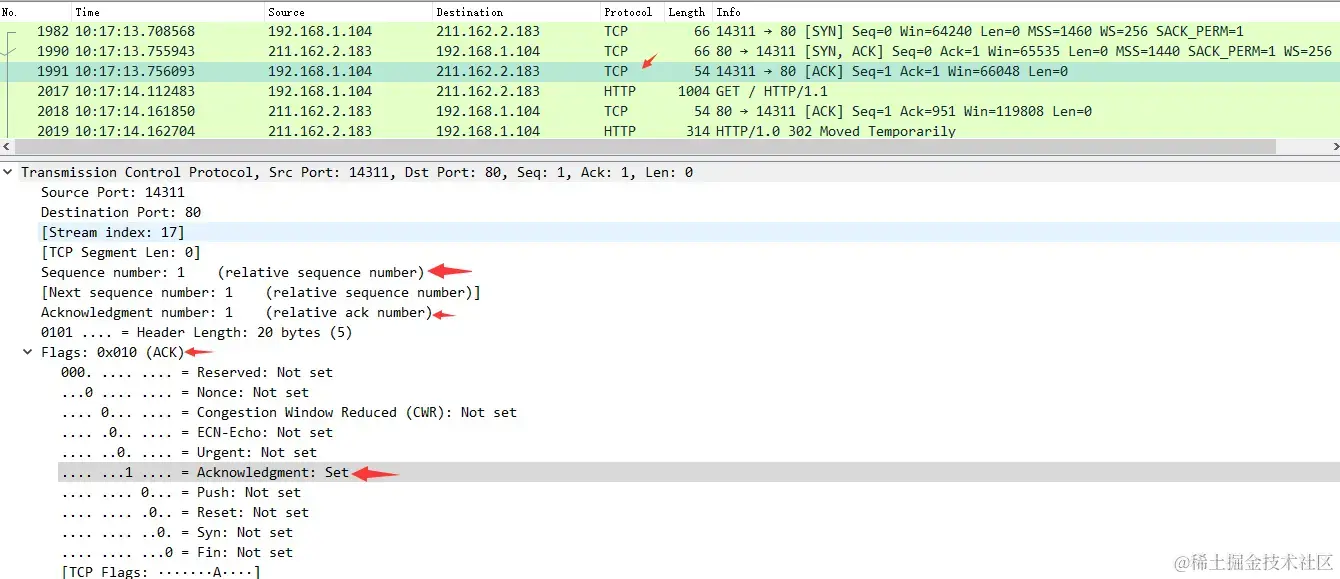Click the length value 1004 cell

(x=694, y=91)
